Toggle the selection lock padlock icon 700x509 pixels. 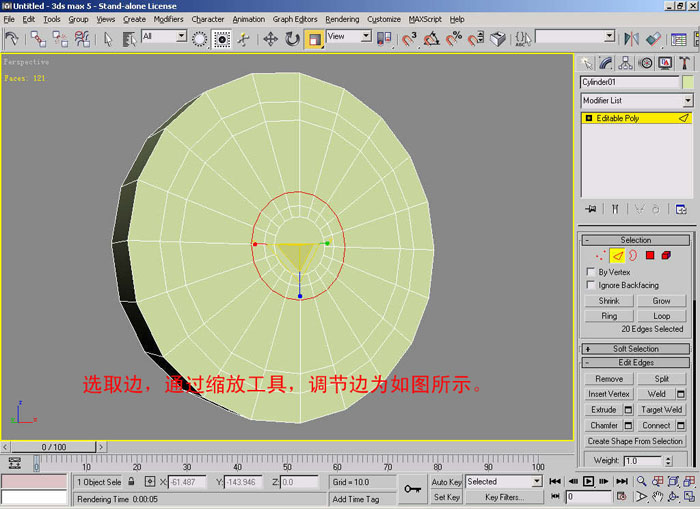(131, 481)
